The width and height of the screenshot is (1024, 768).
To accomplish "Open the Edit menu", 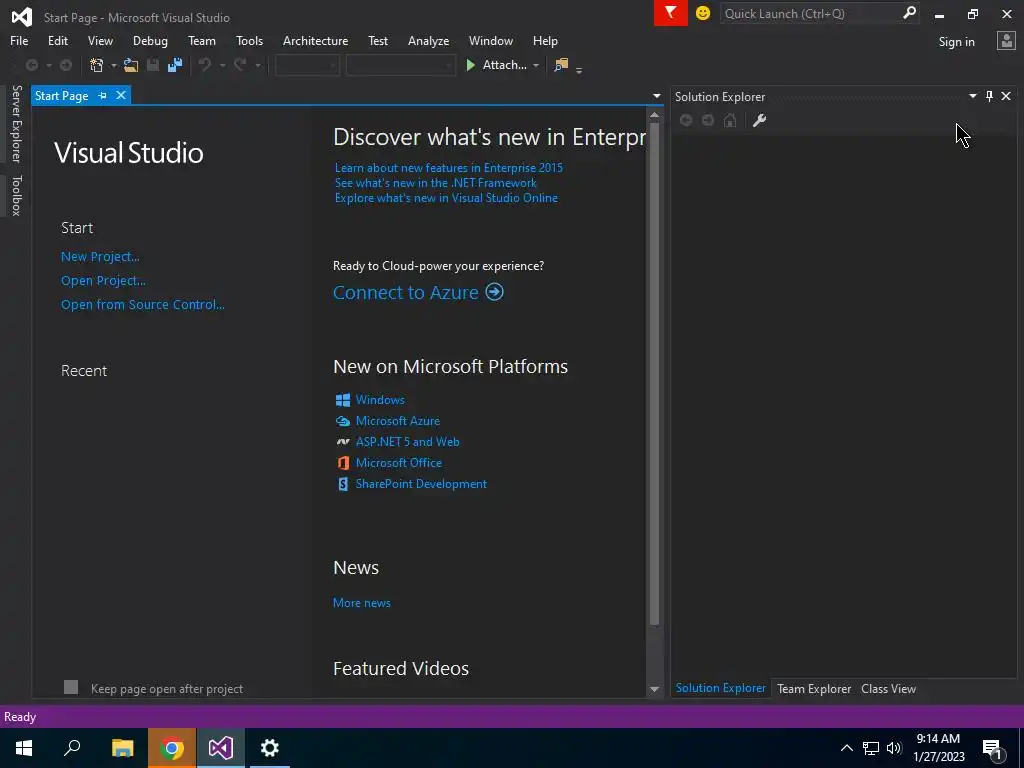I will click(x=57, y=40).
